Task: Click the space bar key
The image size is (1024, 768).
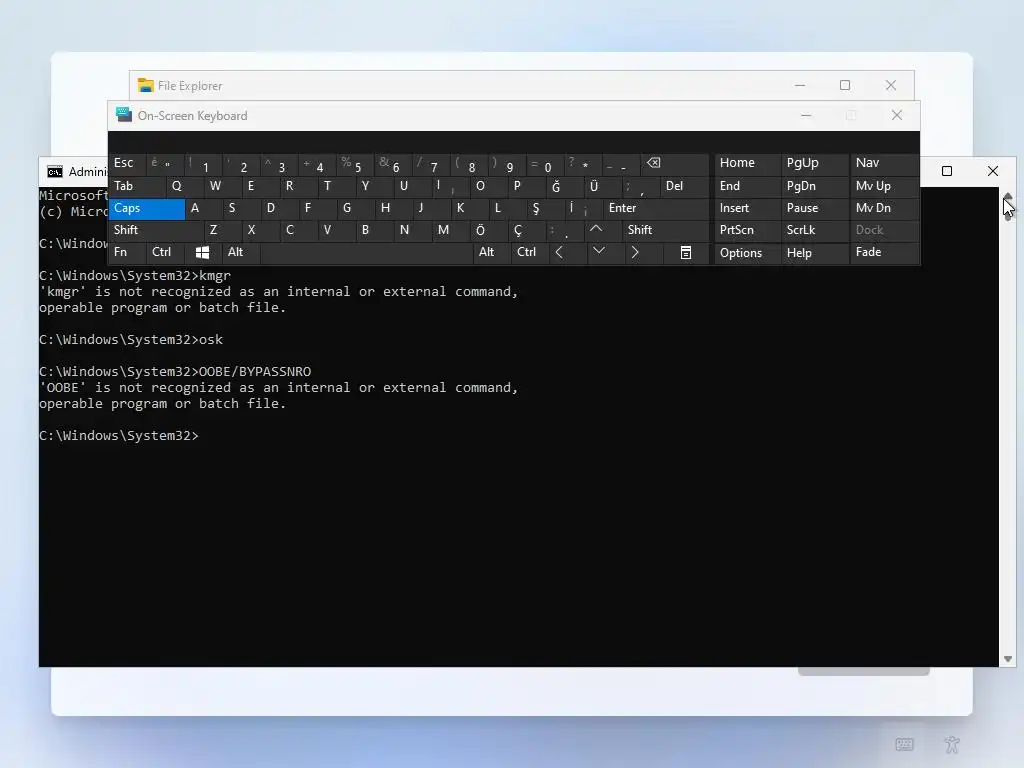Action: click(366, 253)
